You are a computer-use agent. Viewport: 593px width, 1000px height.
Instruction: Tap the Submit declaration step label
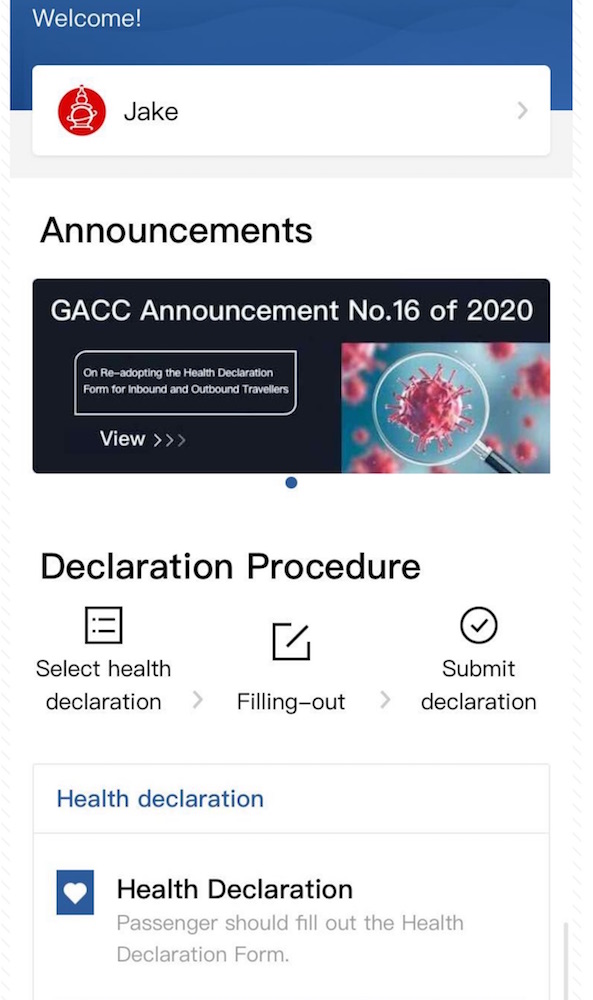479,685
